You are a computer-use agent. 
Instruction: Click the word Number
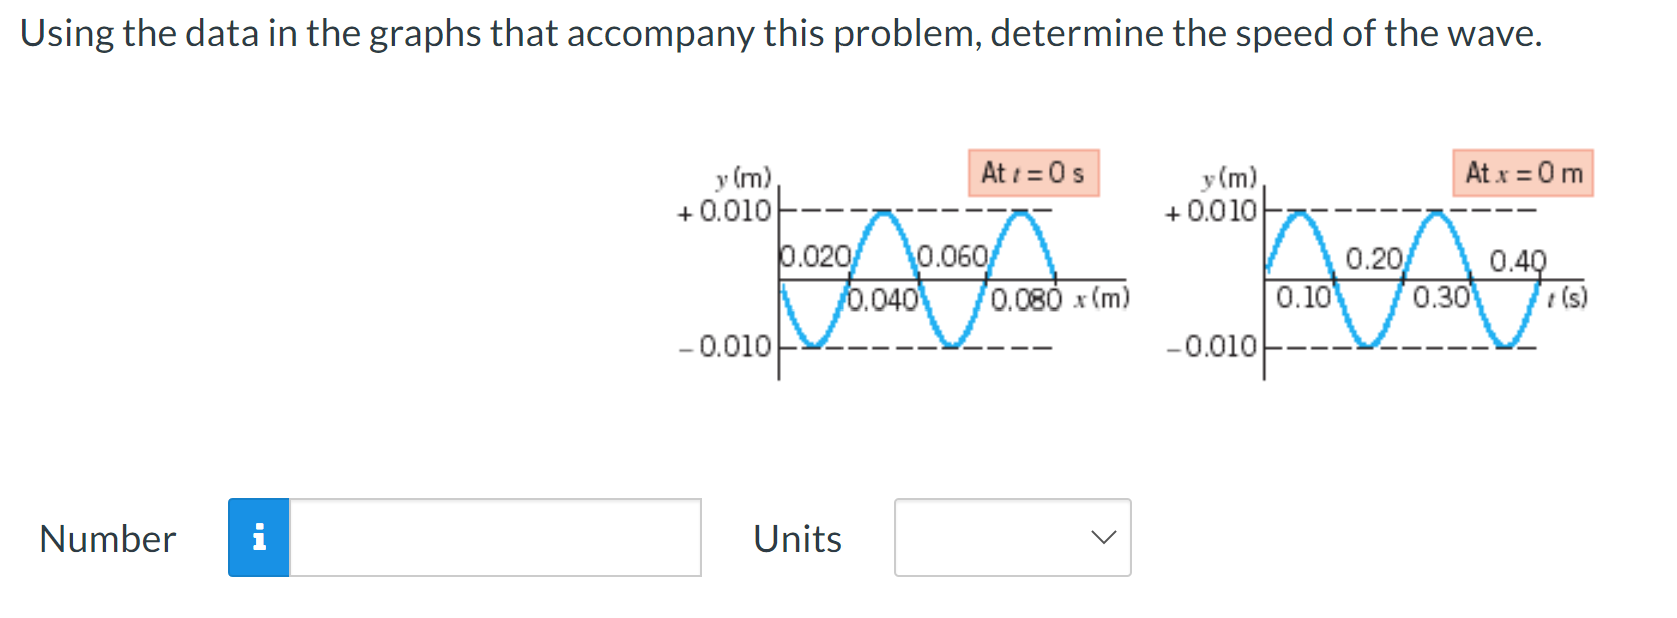(106, 539)
